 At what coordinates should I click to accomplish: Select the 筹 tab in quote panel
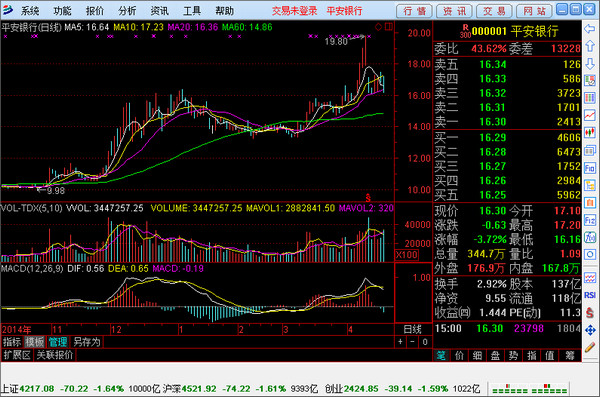click(570, 356)
